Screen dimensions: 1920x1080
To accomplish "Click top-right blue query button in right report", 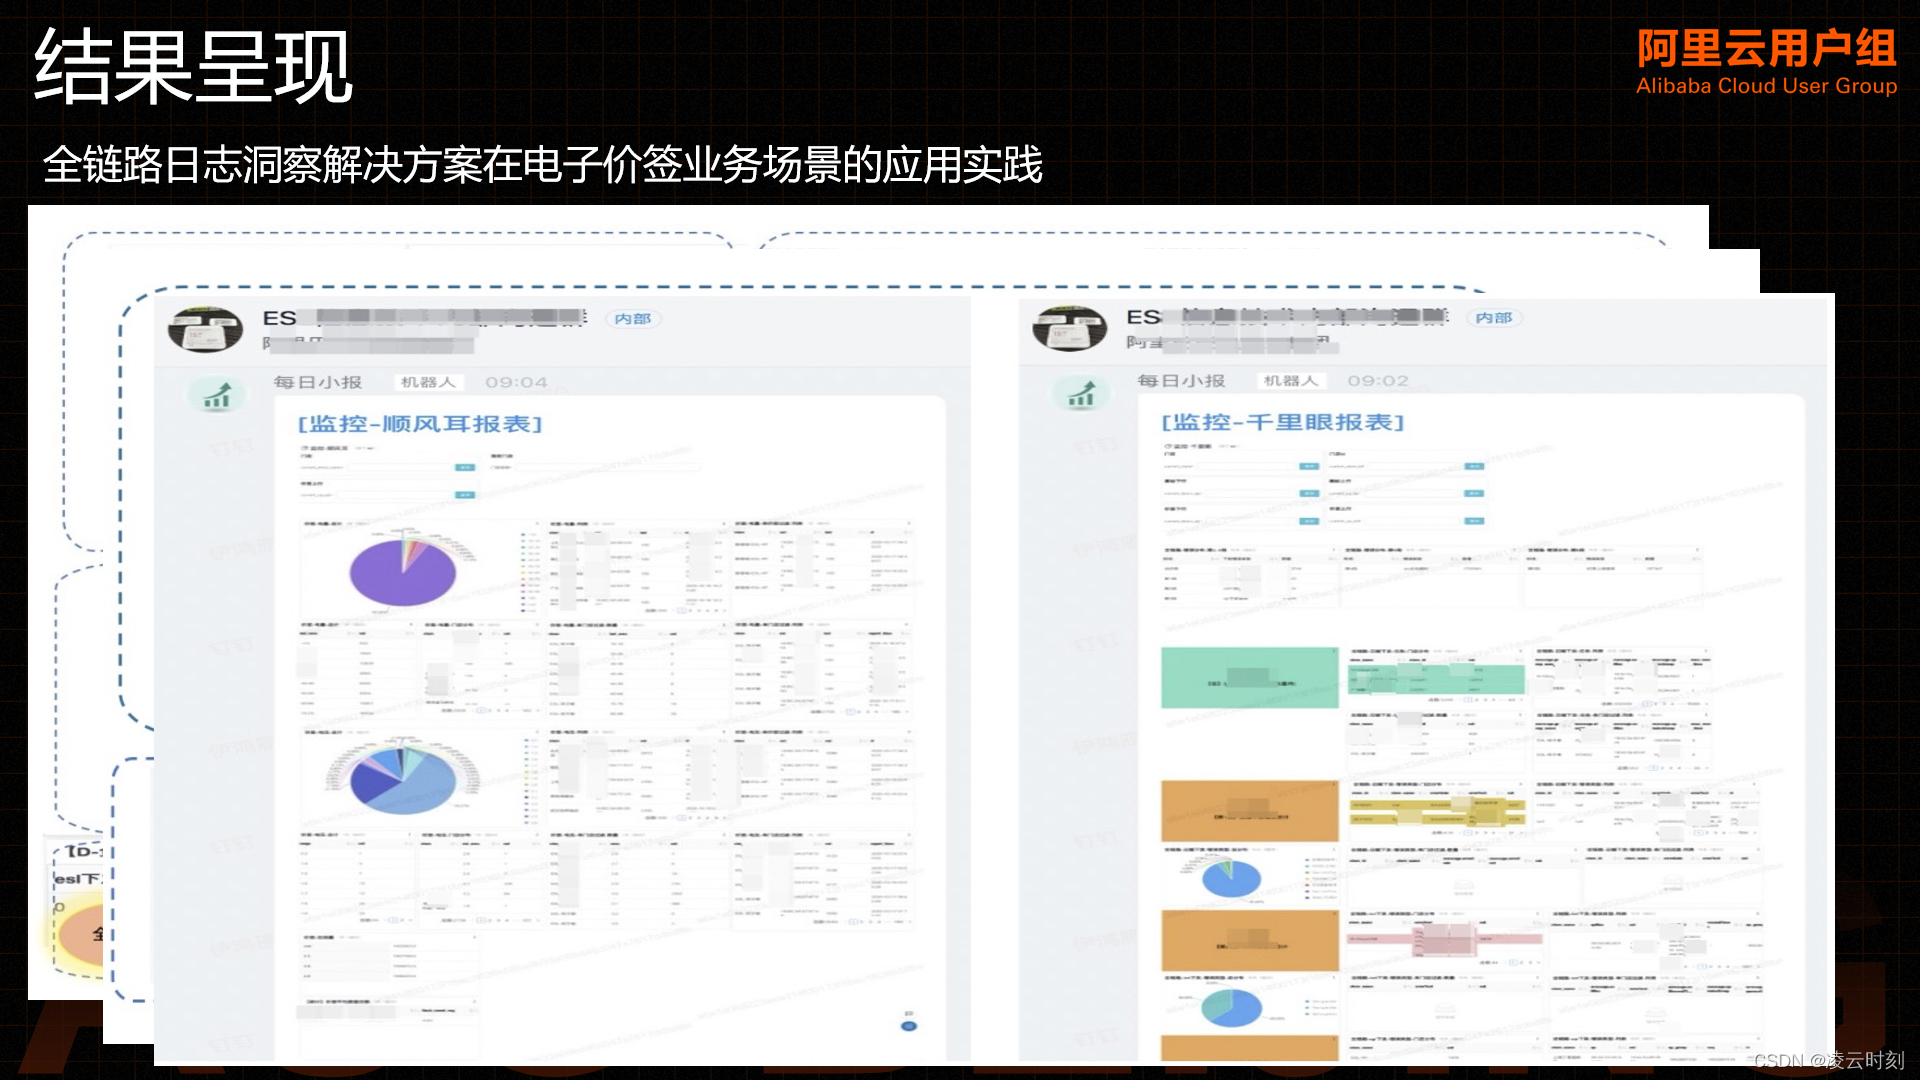I will 1474,466.
